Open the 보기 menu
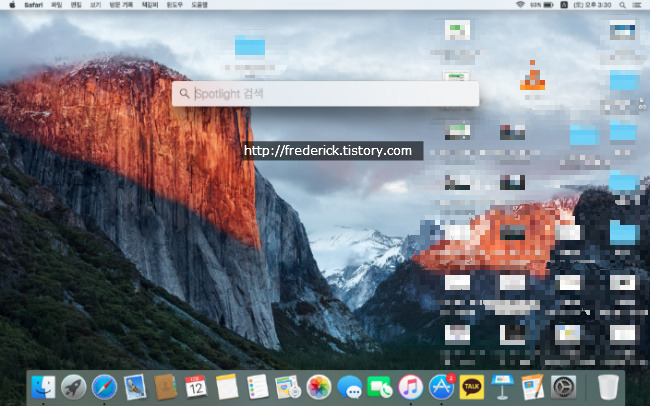 click(x=95, y=5)
